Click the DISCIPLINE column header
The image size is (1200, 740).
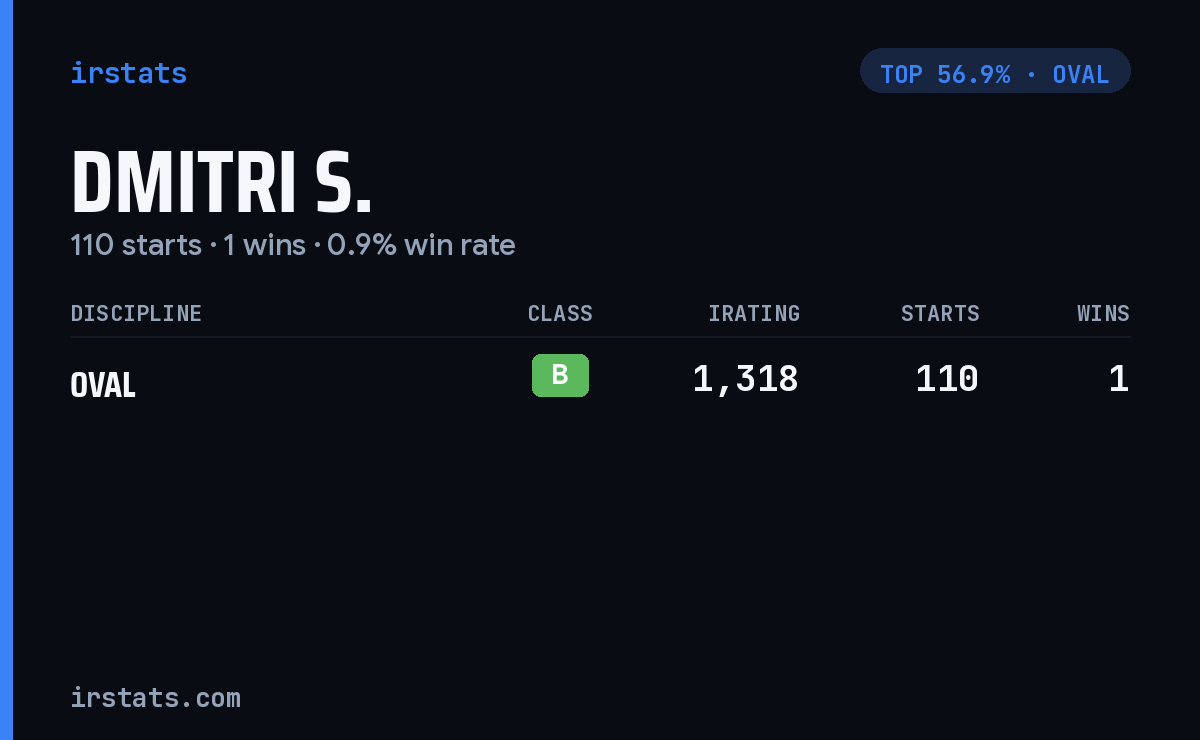pyautogui.click(x=136, y=314)
